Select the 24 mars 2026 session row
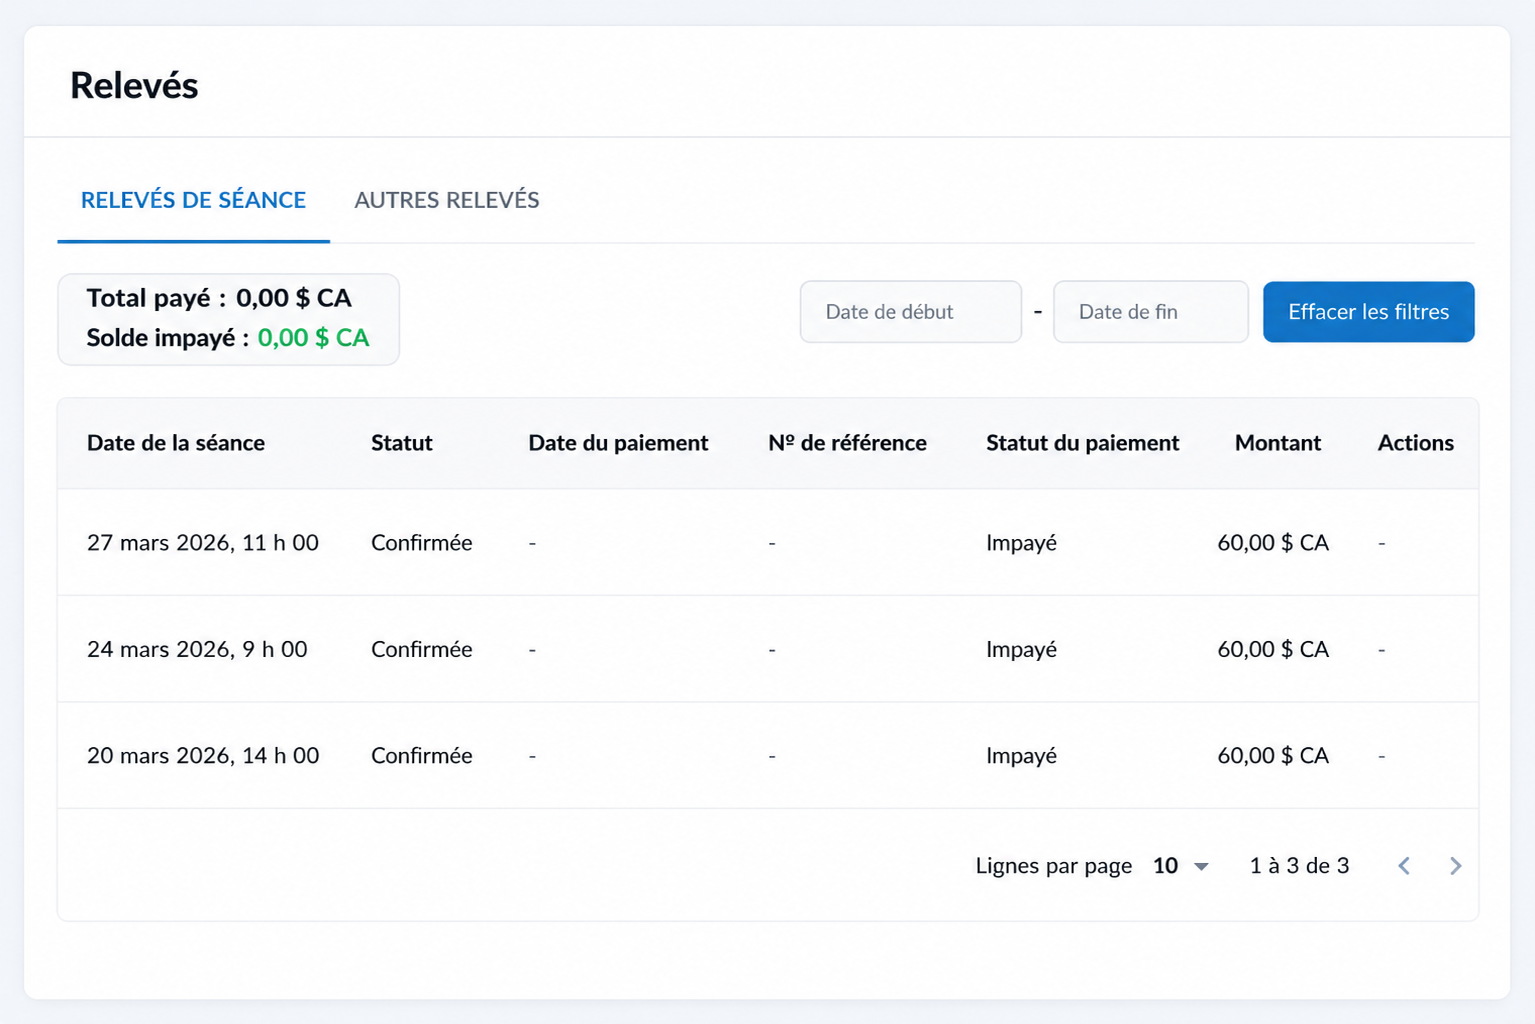The height and width of the screenshot is (1024, 1535). [x=768, y=649]
